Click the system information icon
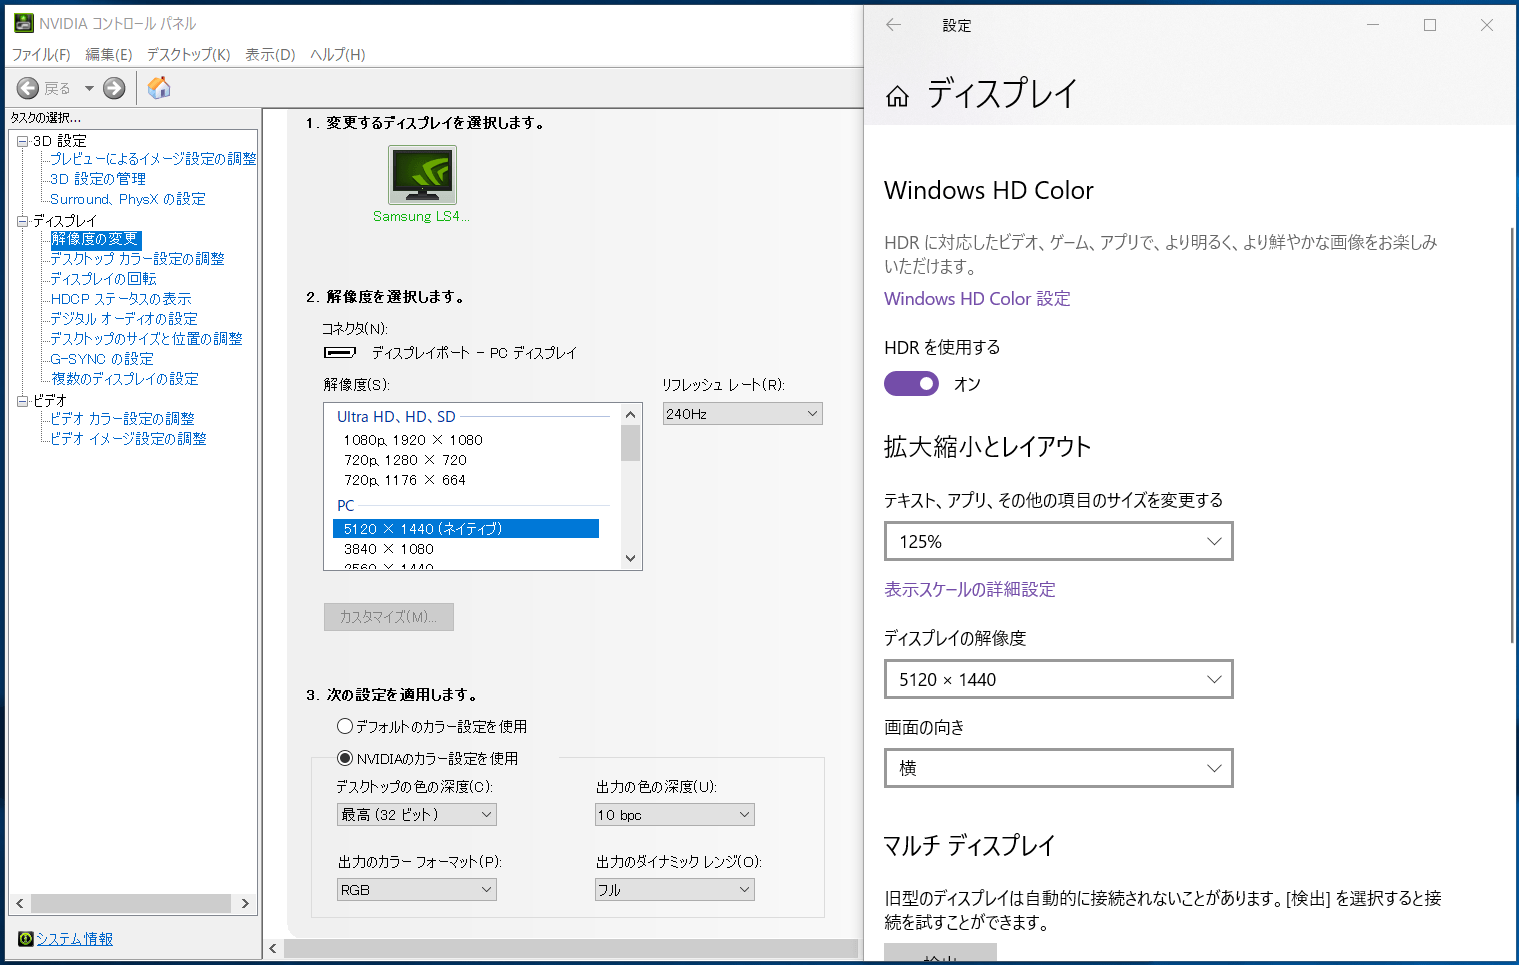The height and width of the screenshot is (965, 1519). pyautogui.click(x=25, y=938)
